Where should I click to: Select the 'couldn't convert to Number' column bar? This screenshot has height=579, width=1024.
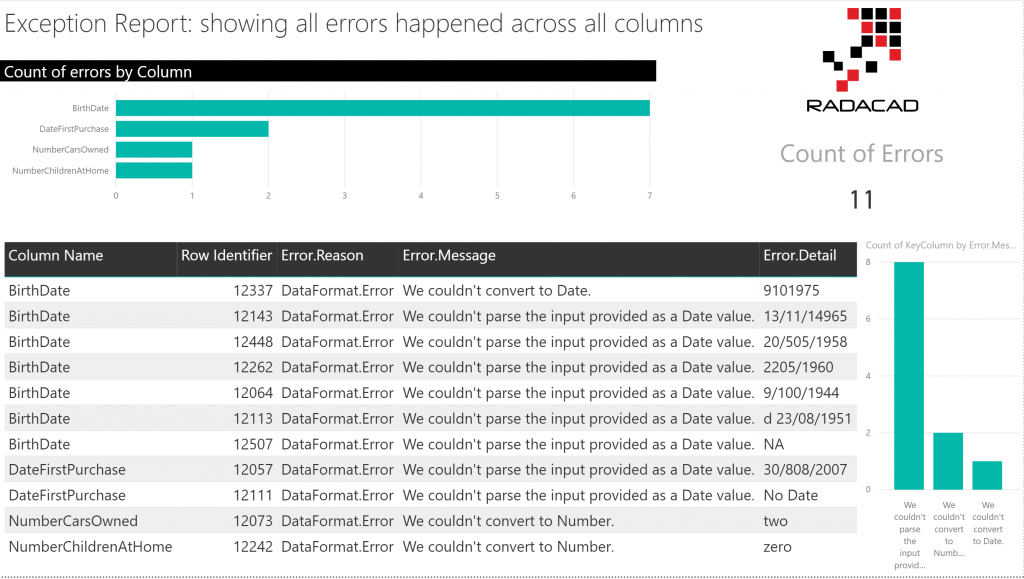coord(949,460)
